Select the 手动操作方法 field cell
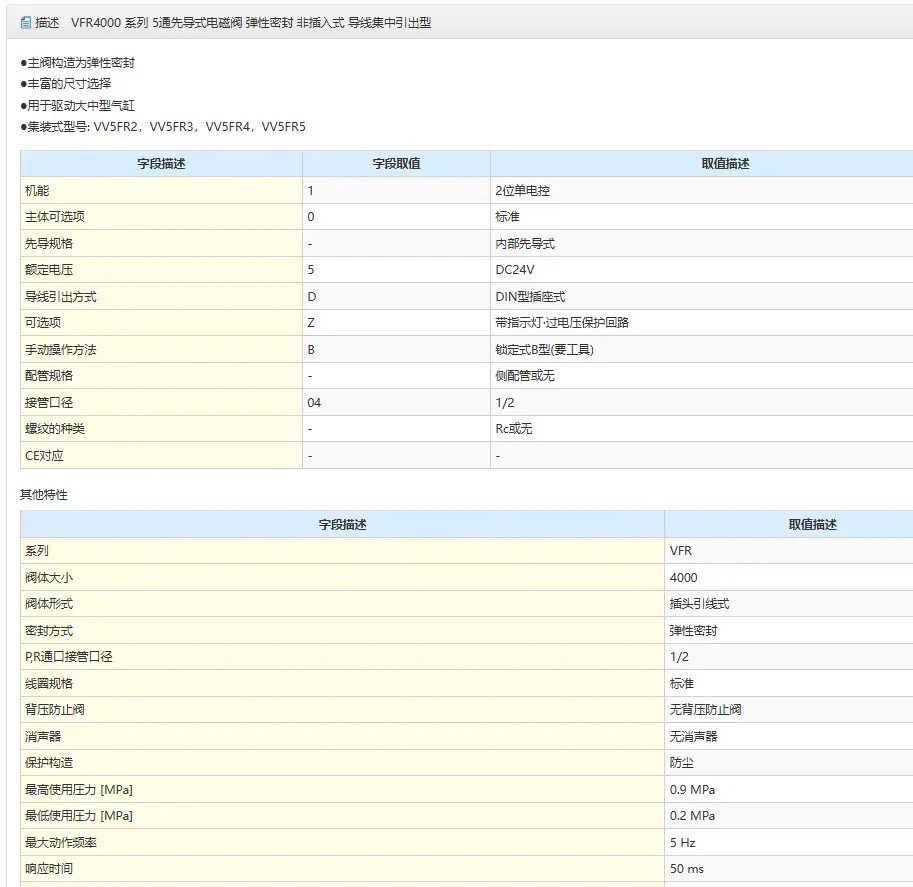Image resolution: width=913 pixels, height=887 pixels. click(161, 349)
